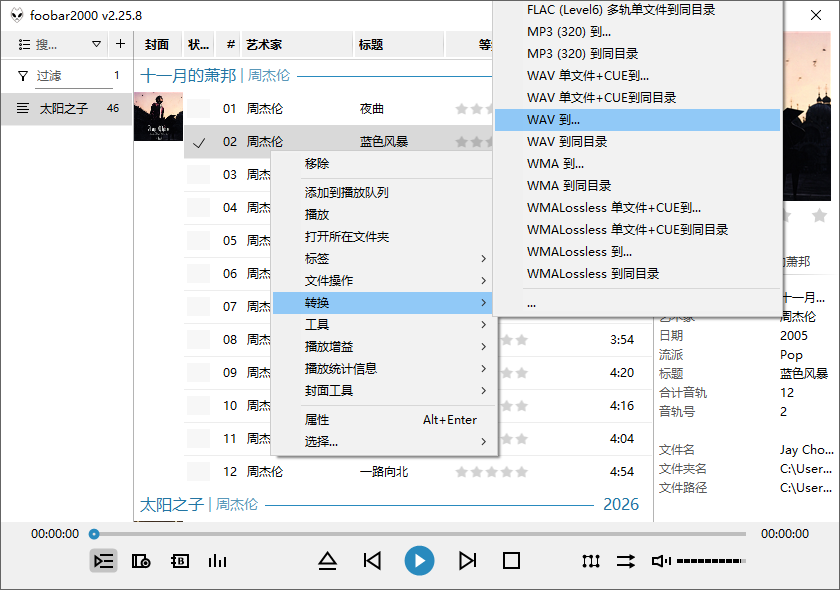
Task: Skip to the next track
Action: [x=467, y=561]
